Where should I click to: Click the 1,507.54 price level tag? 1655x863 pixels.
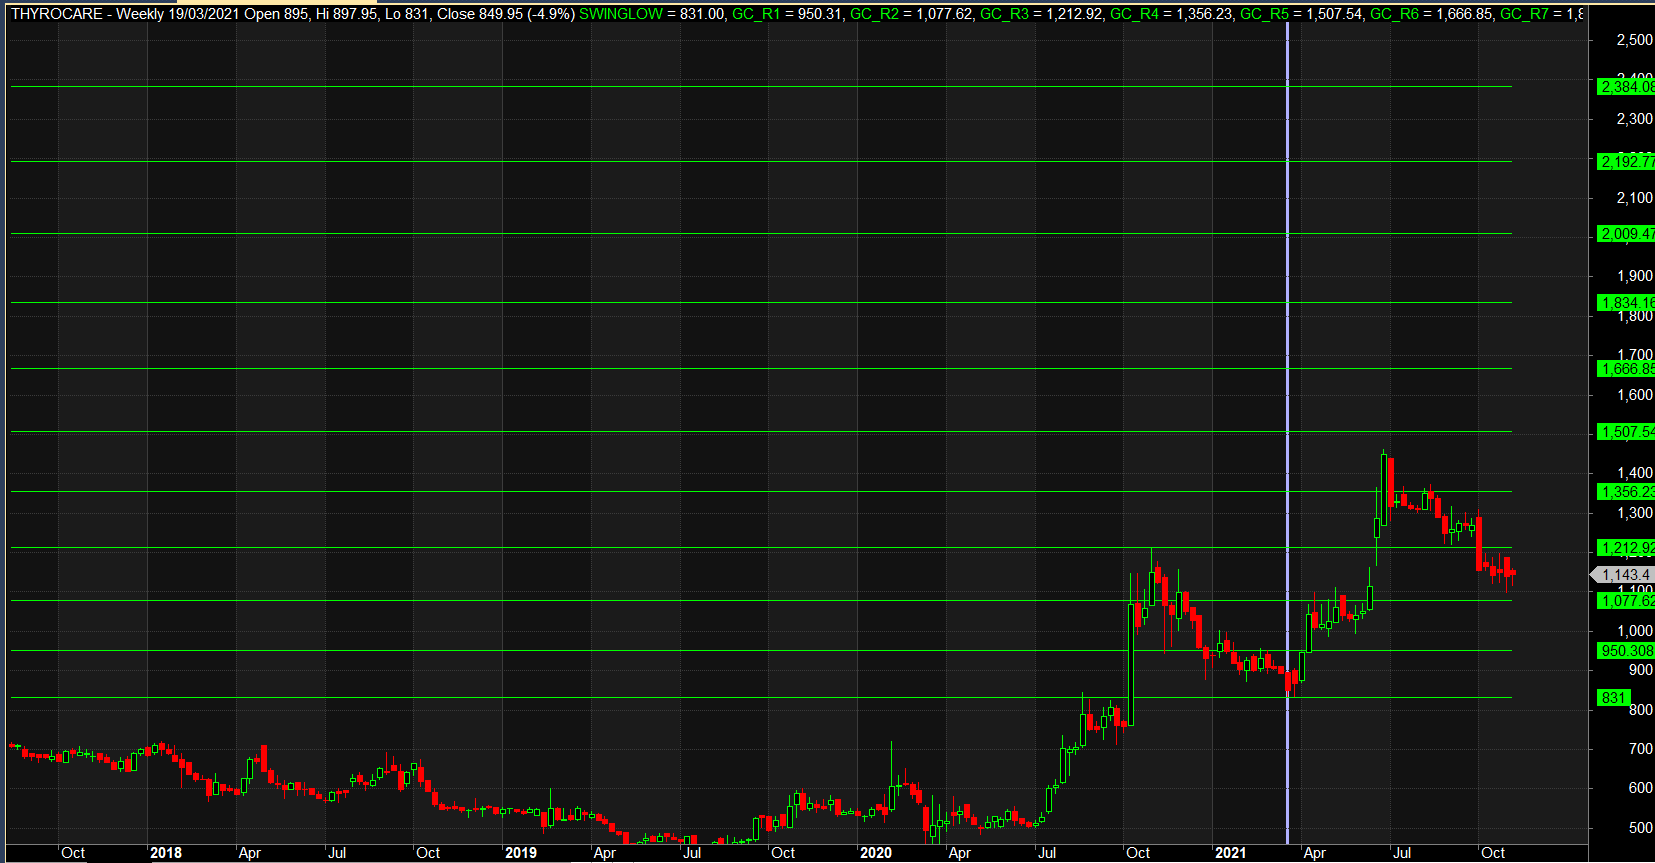[1626, 432]
